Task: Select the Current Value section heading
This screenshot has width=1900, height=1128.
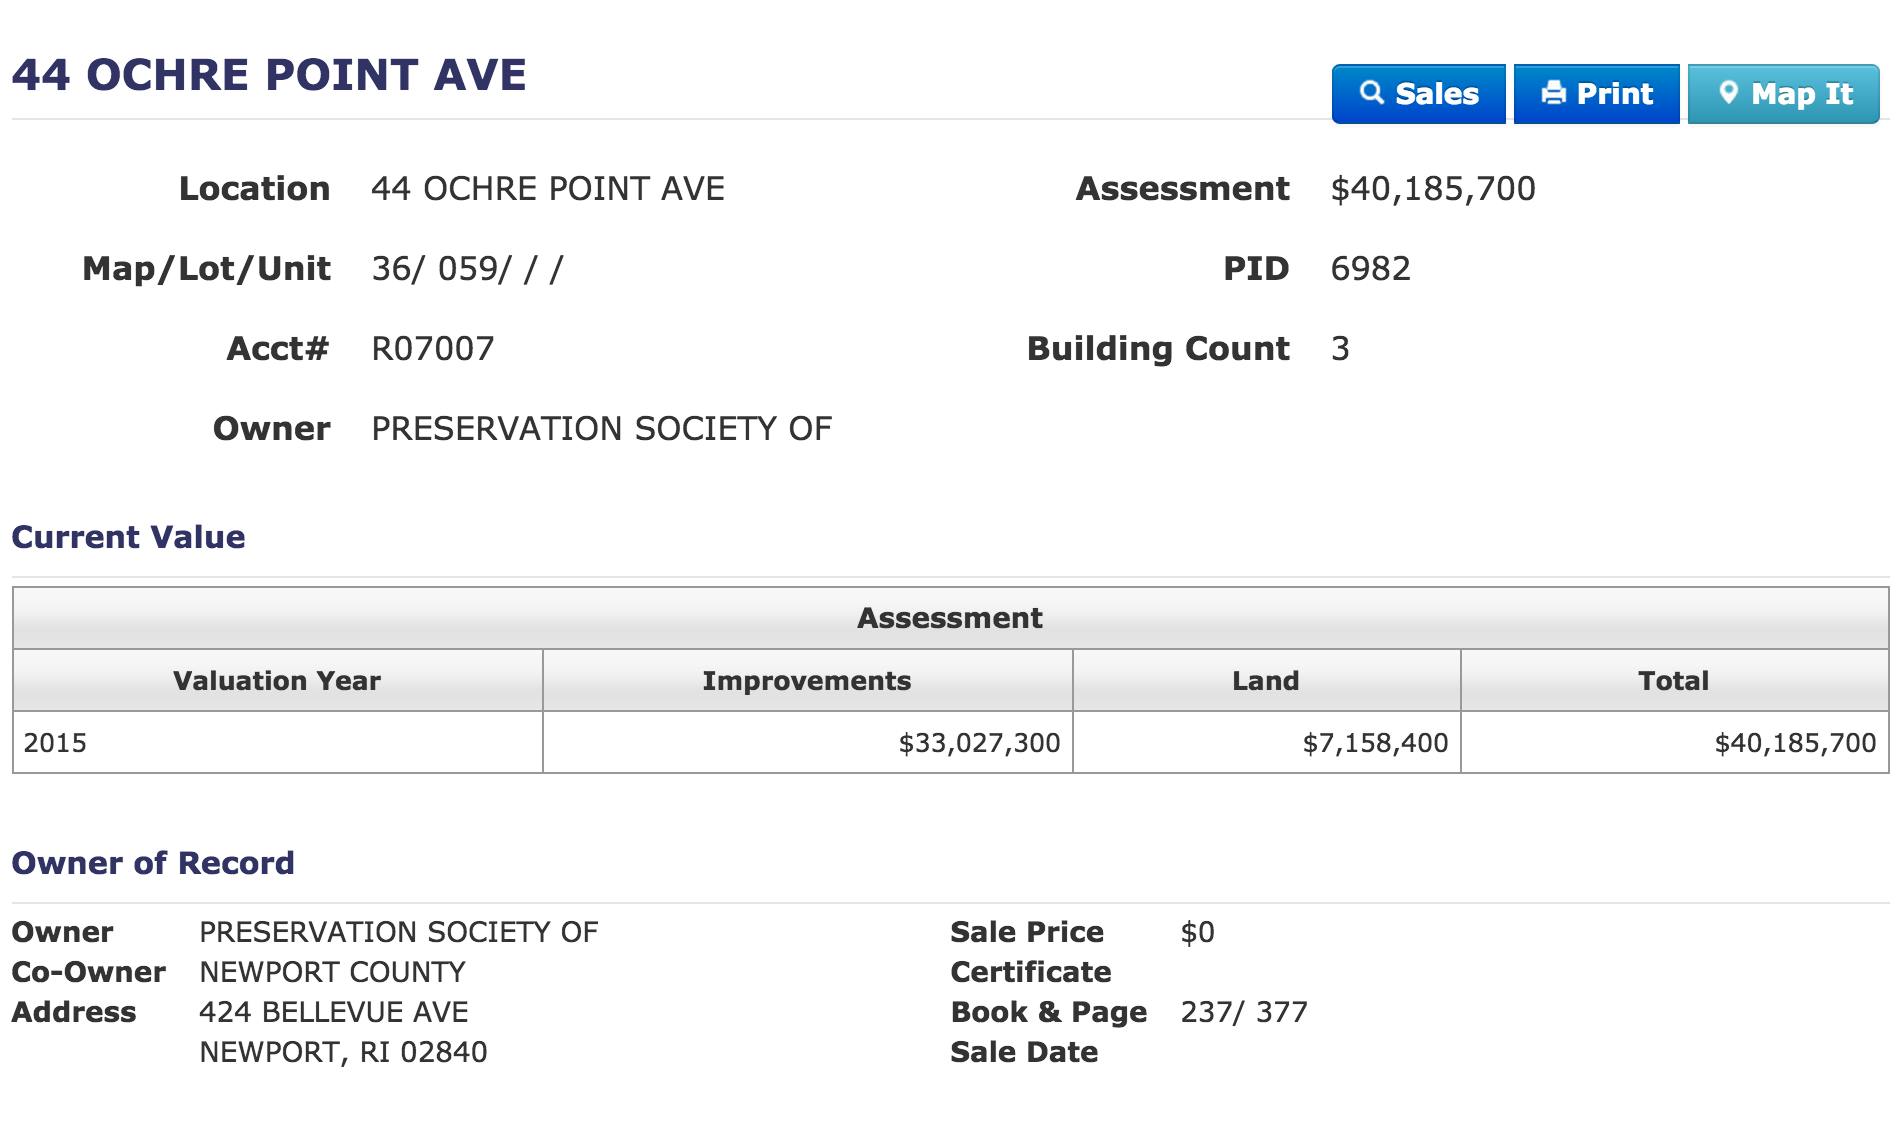Action: [x=128, y=537]
